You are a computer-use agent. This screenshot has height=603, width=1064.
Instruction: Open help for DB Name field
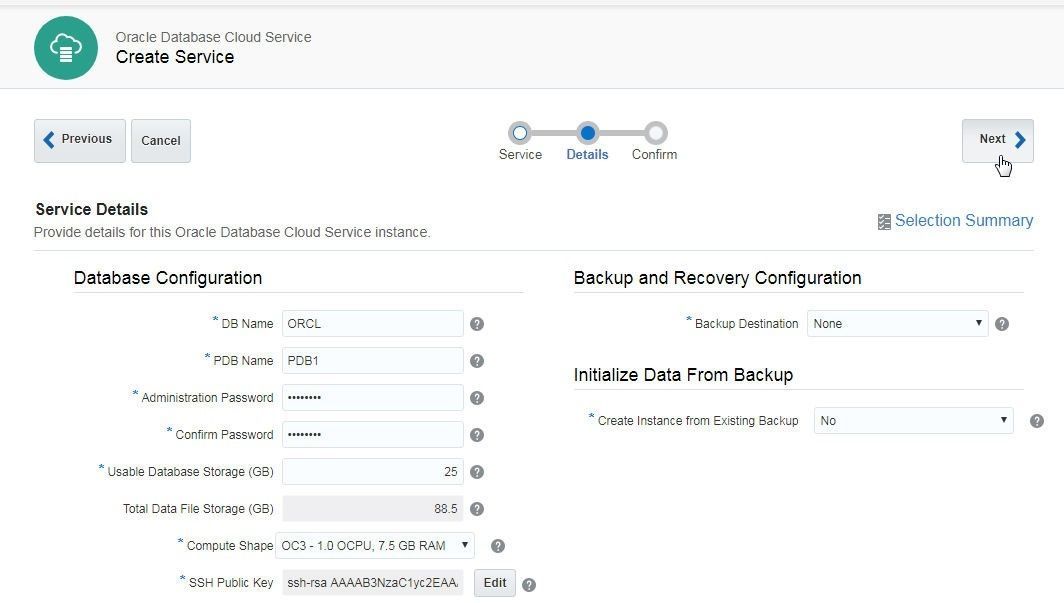point(477,324)
